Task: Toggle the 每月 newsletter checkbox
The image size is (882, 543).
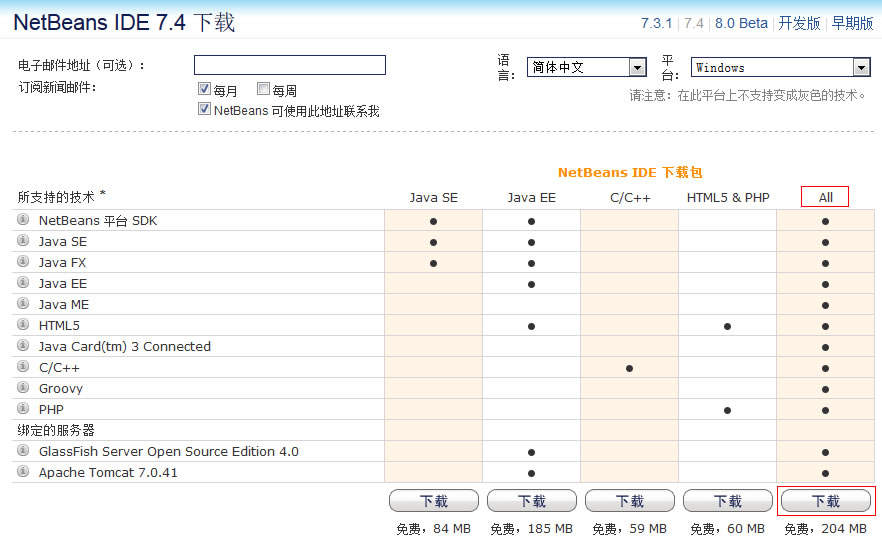Action: [204, 88]
